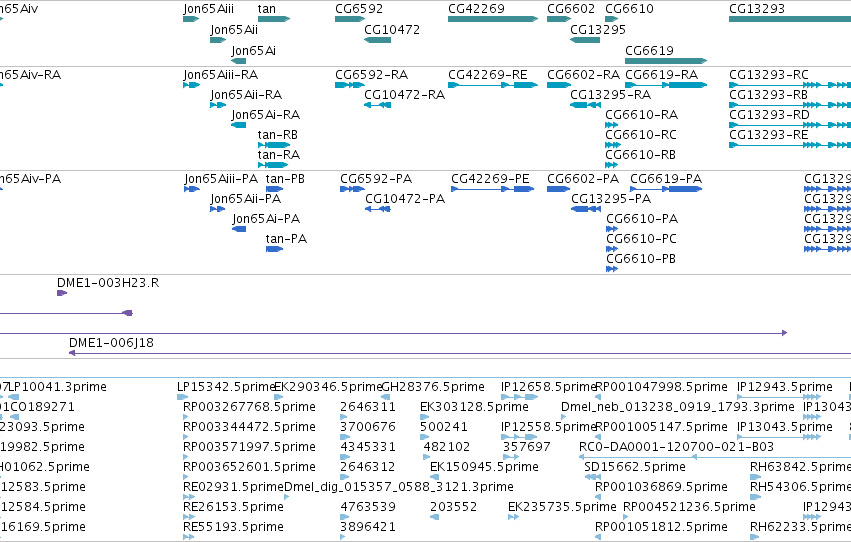Viewport: 851px width, 542px height.
Task: Select protein Jon65Ai-PA
Action: [x=266, y=219]
